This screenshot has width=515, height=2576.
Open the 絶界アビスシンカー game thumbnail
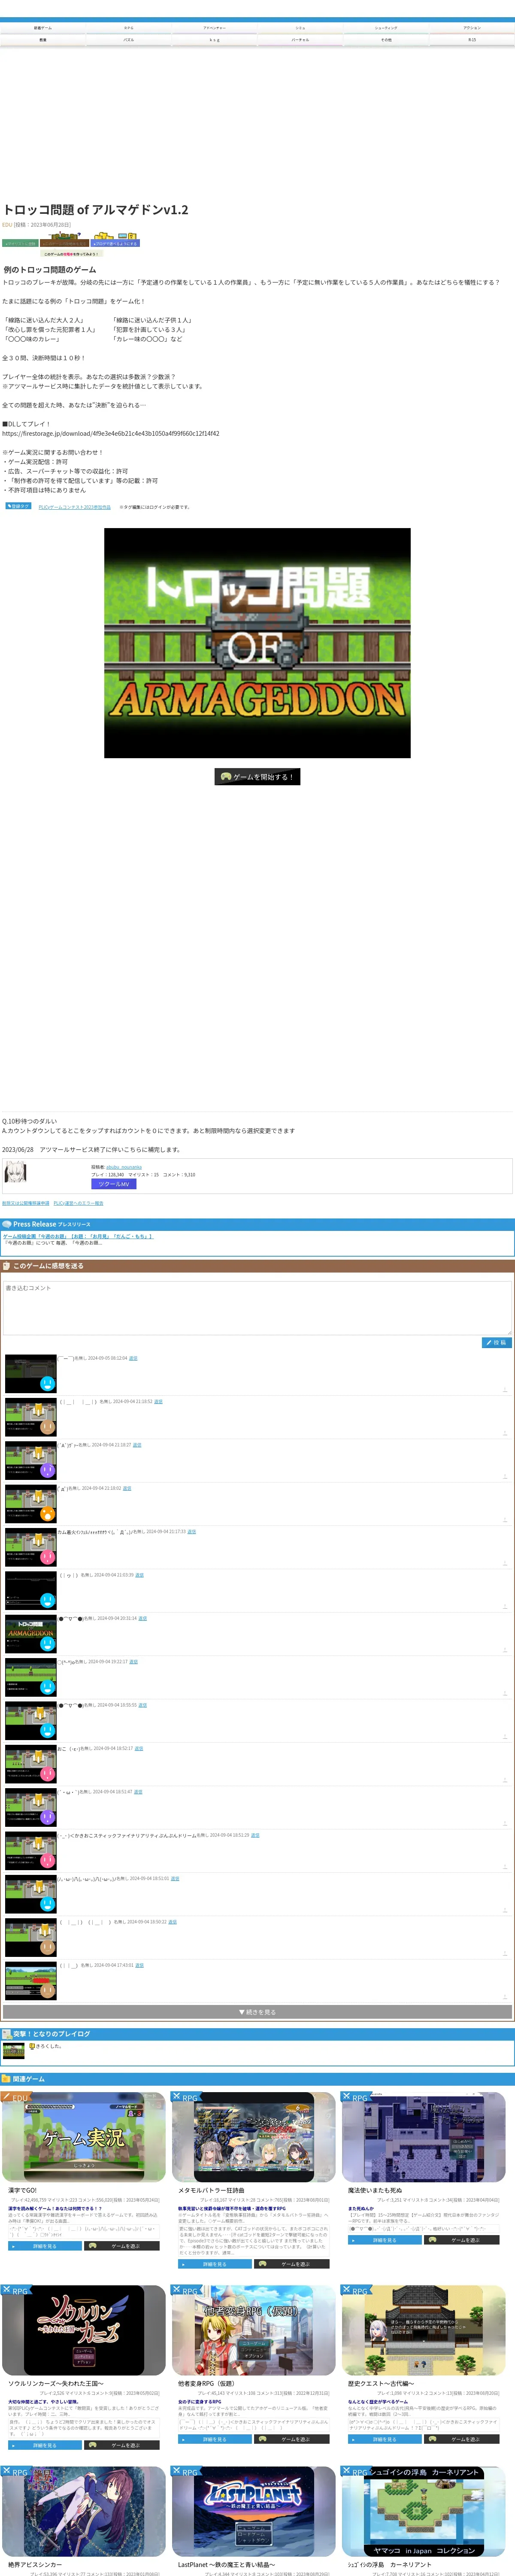pyautogui.click(x=84, y=2511)
